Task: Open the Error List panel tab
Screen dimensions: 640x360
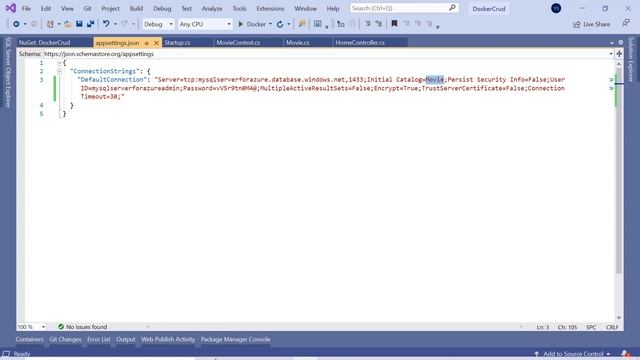Action: point(98,339)
